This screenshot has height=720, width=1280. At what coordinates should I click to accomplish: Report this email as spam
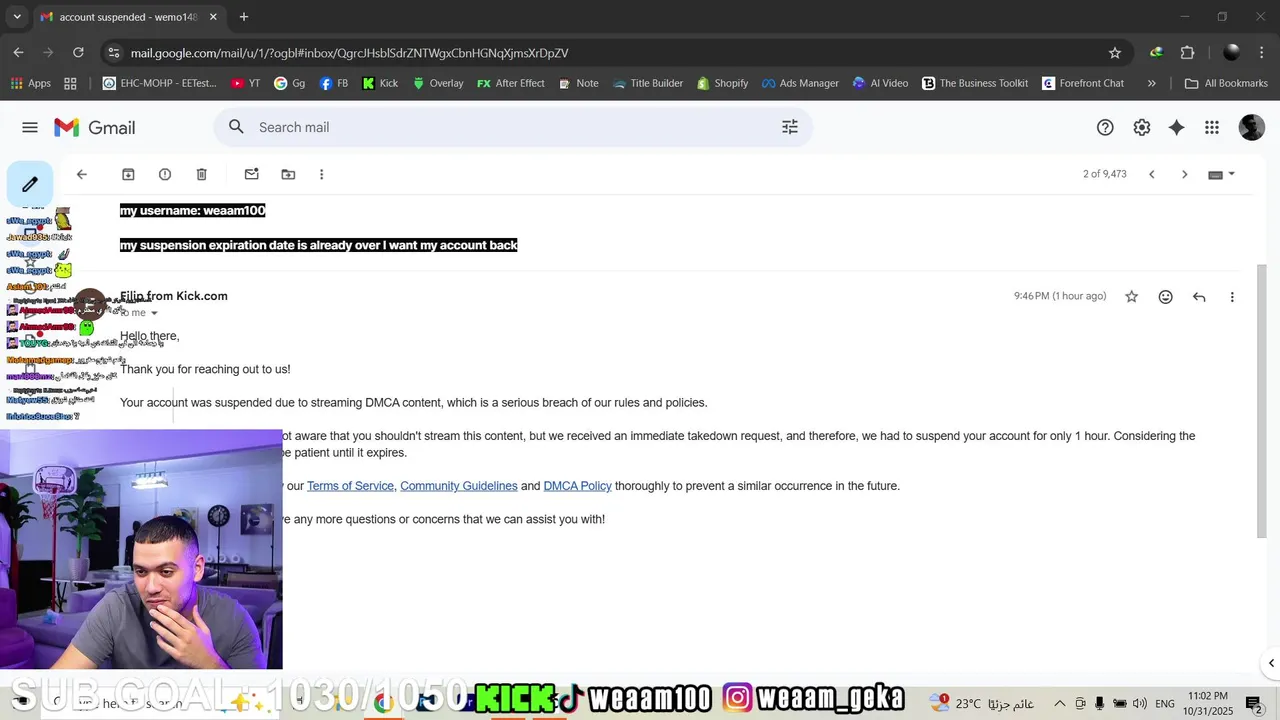pos(165,174)
